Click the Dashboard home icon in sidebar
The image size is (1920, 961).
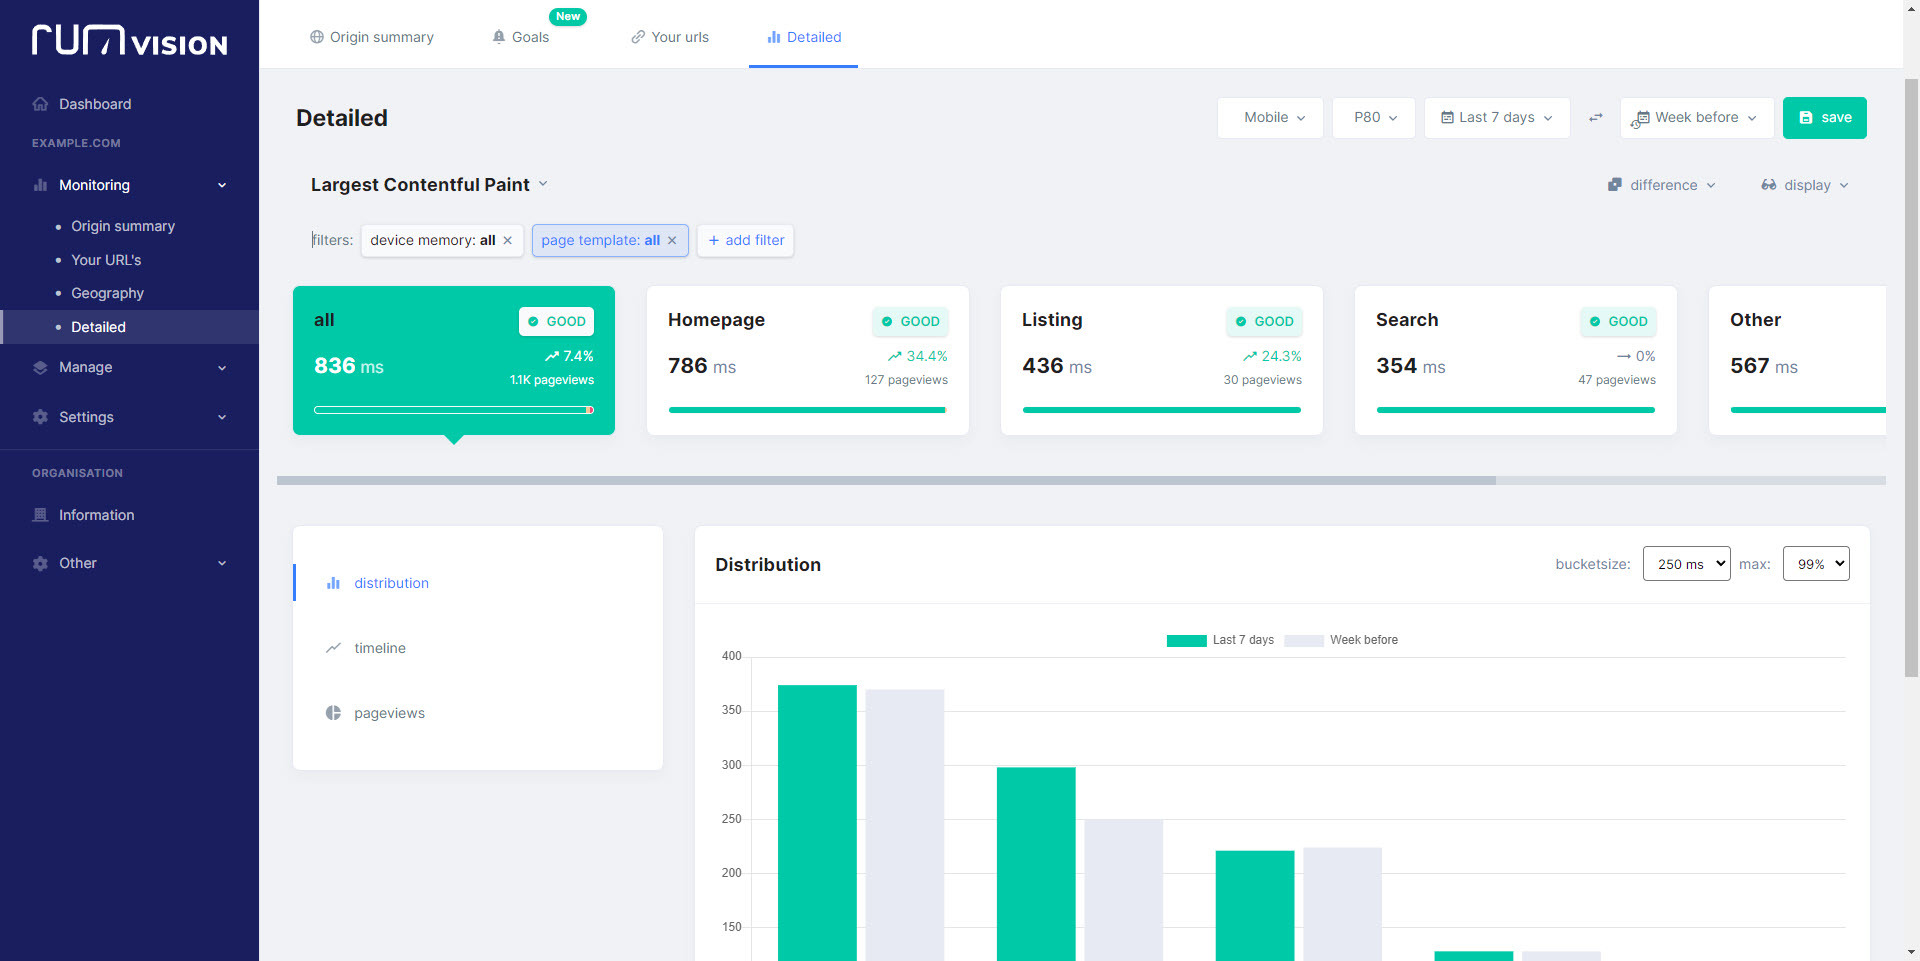click(x=40, y=104)
